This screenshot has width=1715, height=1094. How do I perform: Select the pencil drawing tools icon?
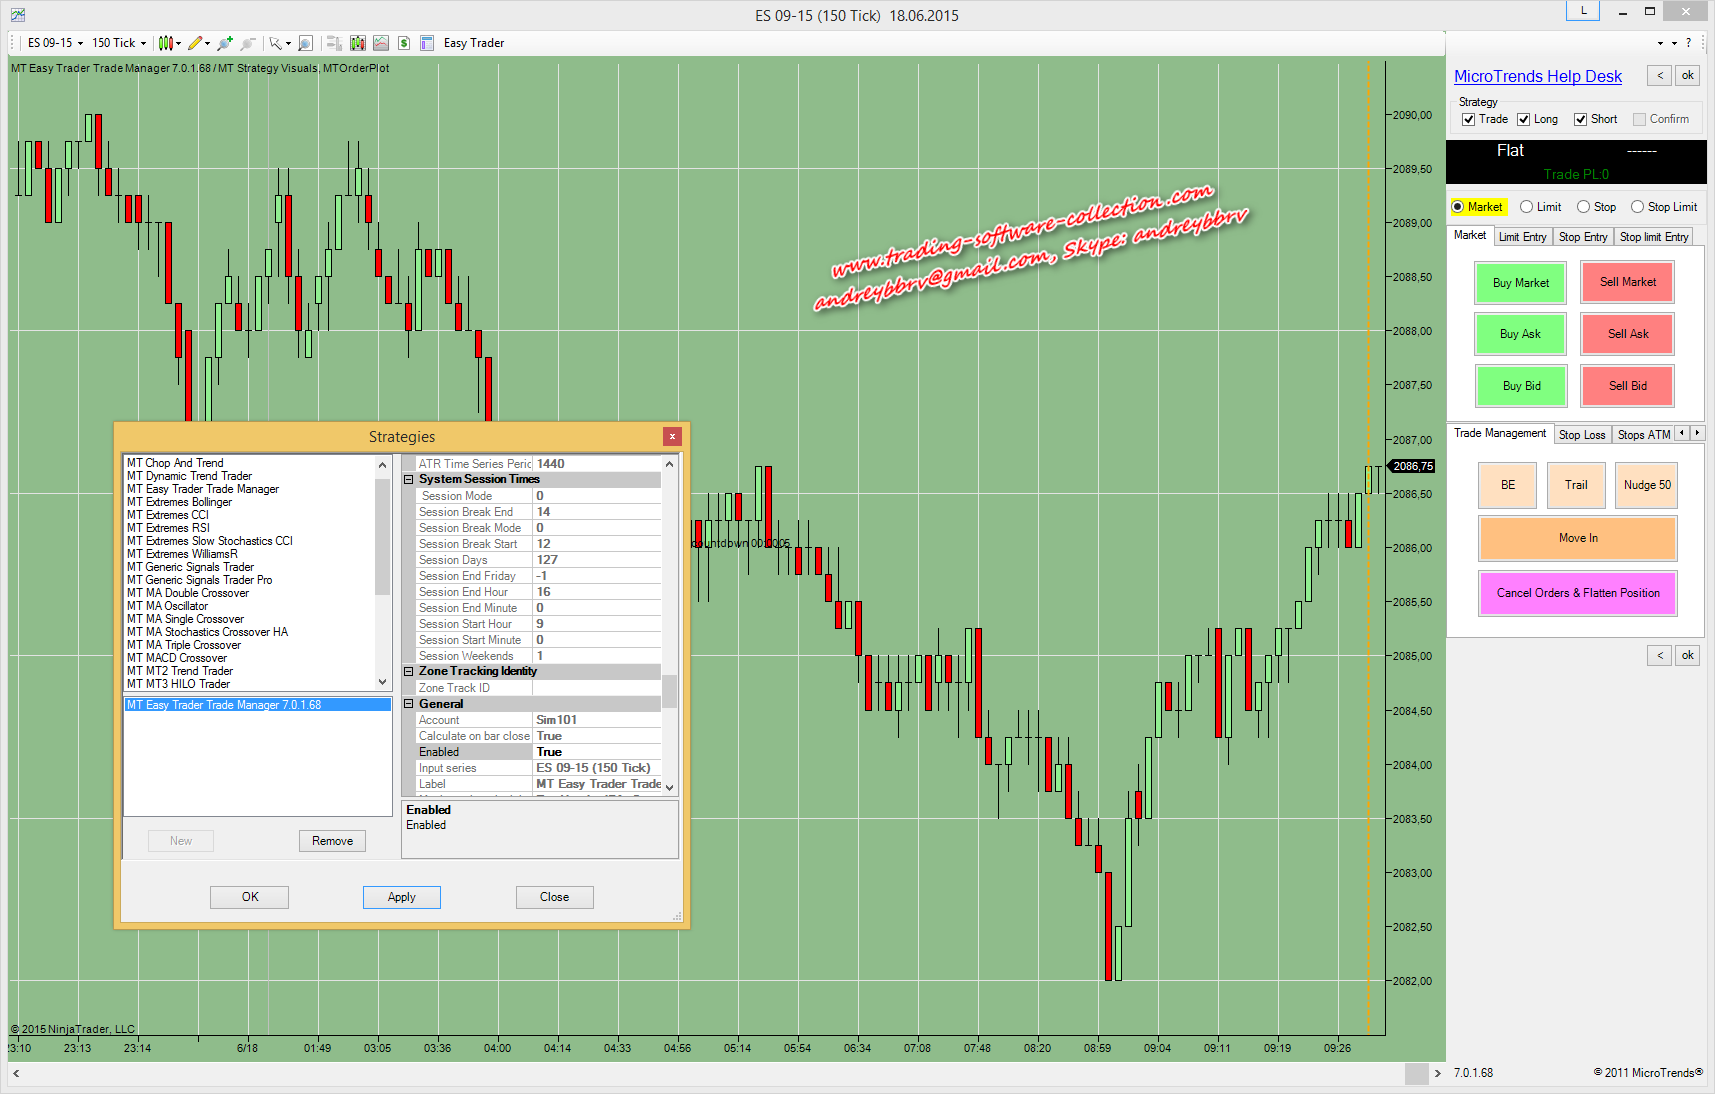[195, 43]
